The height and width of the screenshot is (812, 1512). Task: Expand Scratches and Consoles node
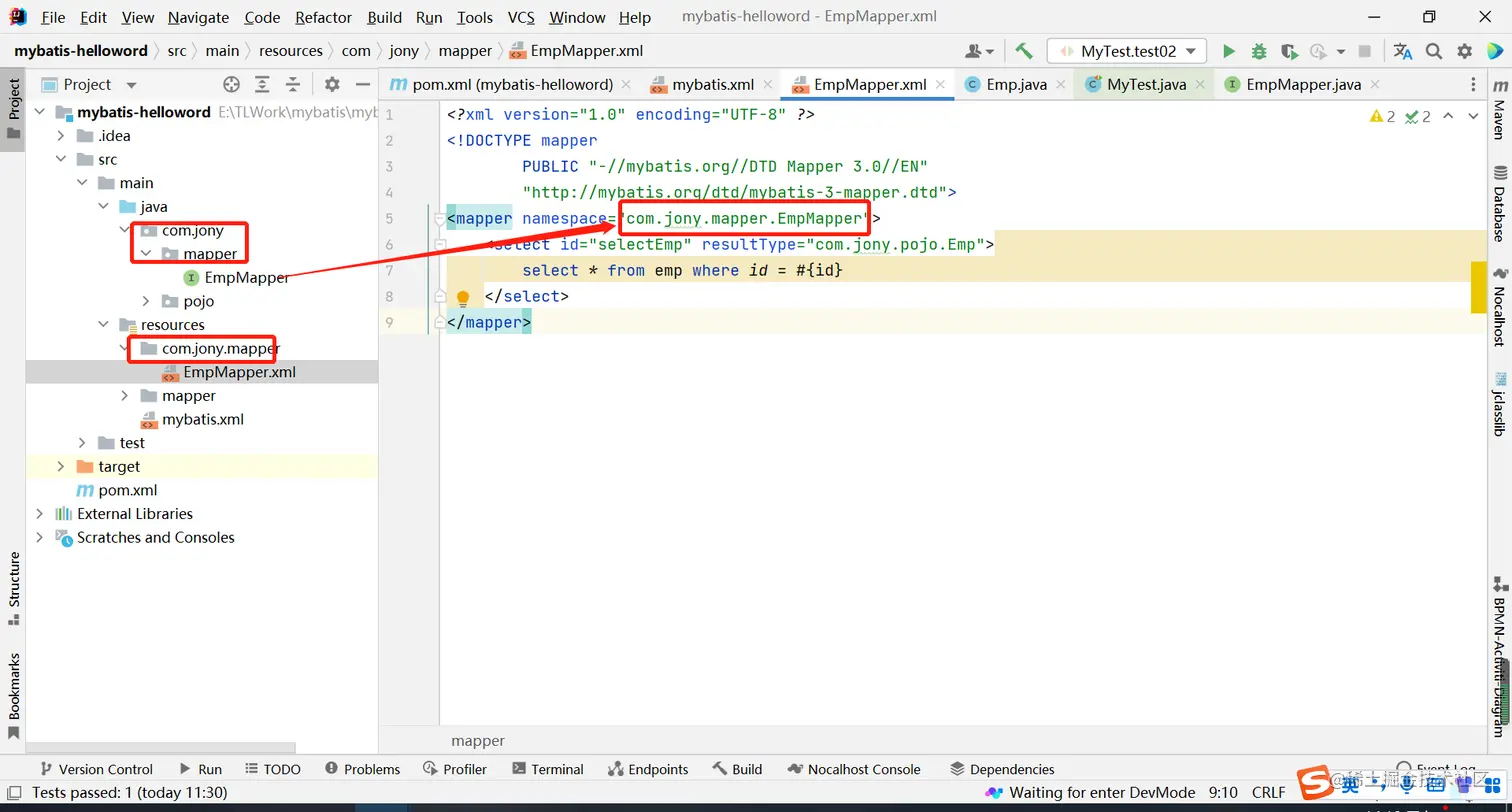coord(39,538)
